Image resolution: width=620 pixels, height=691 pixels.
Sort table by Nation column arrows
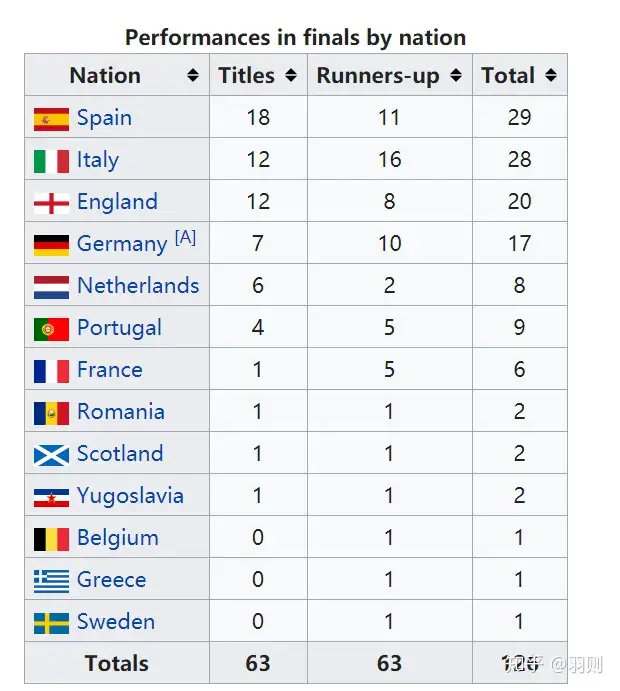pos(193,75)
